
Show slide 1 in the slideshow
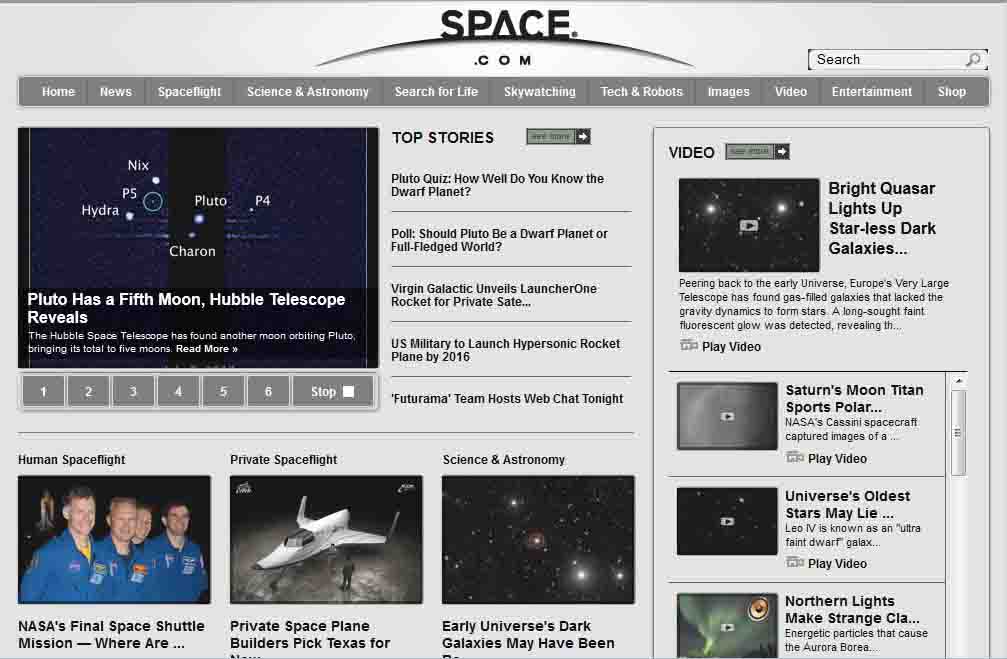click(44, 392)
